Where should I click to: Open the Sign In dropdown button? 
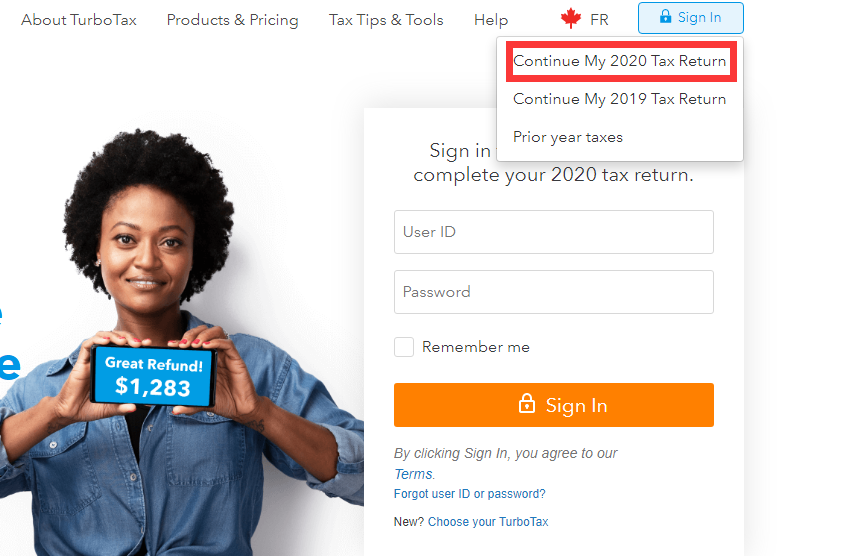point(690,18)
